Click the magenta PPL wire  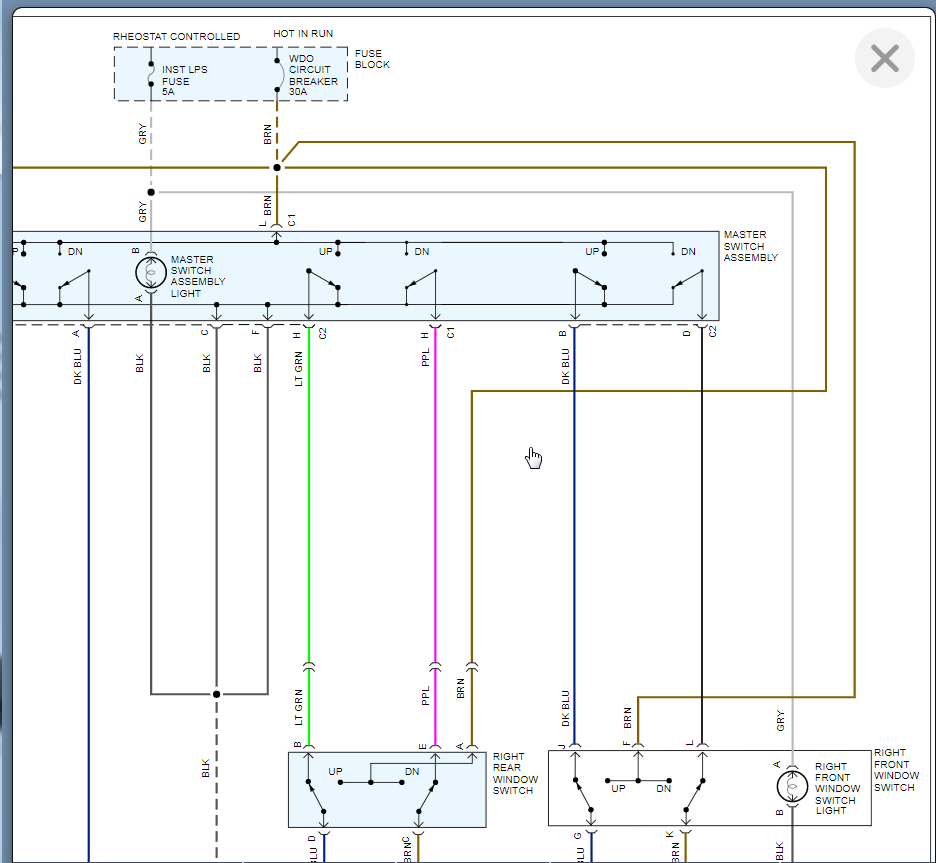(x=435, y=500)
